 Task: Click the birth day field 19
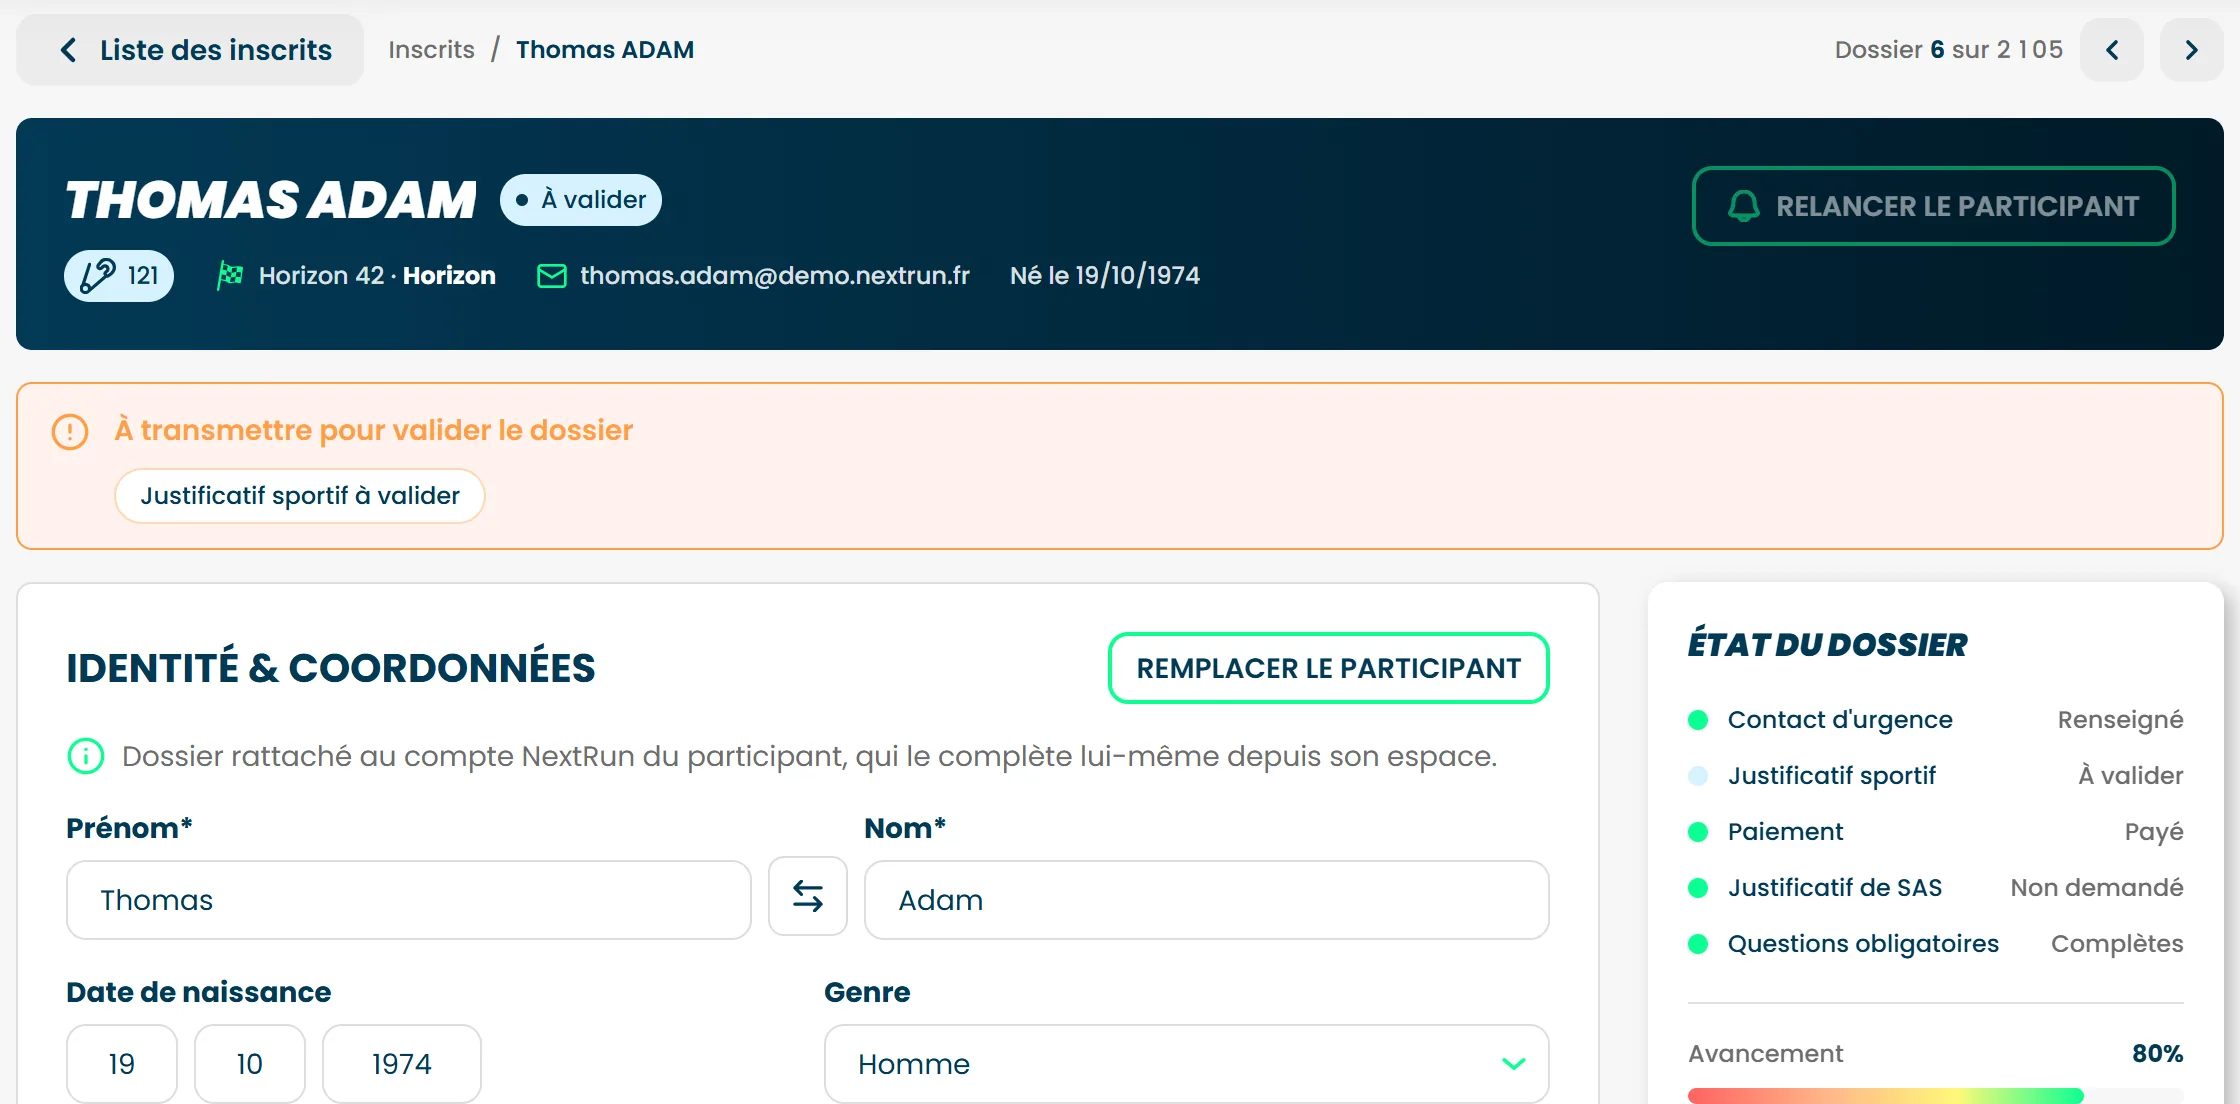(x=122, y=1064)
